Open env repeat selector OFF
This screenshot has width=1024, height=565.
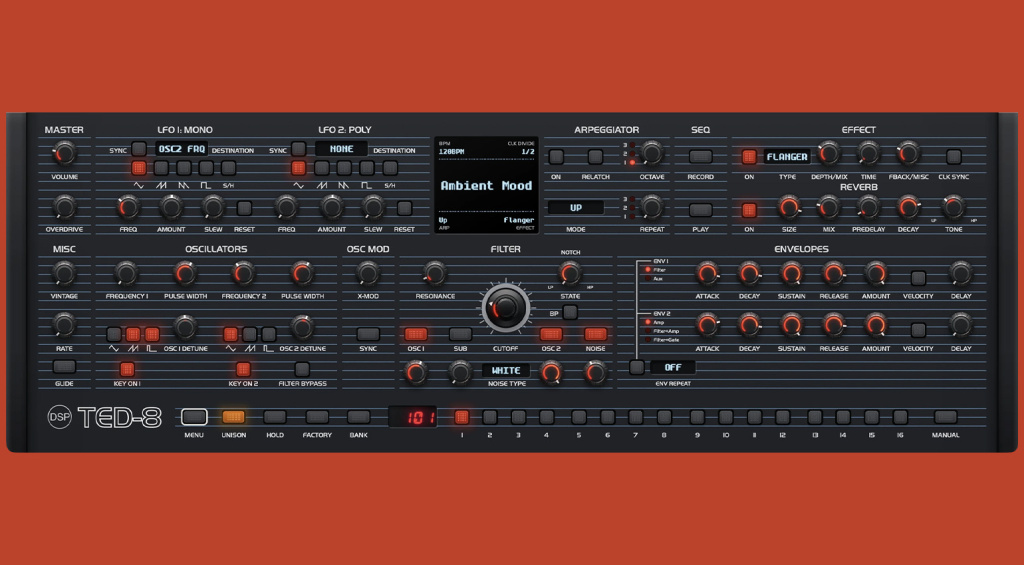click(673, 367)
